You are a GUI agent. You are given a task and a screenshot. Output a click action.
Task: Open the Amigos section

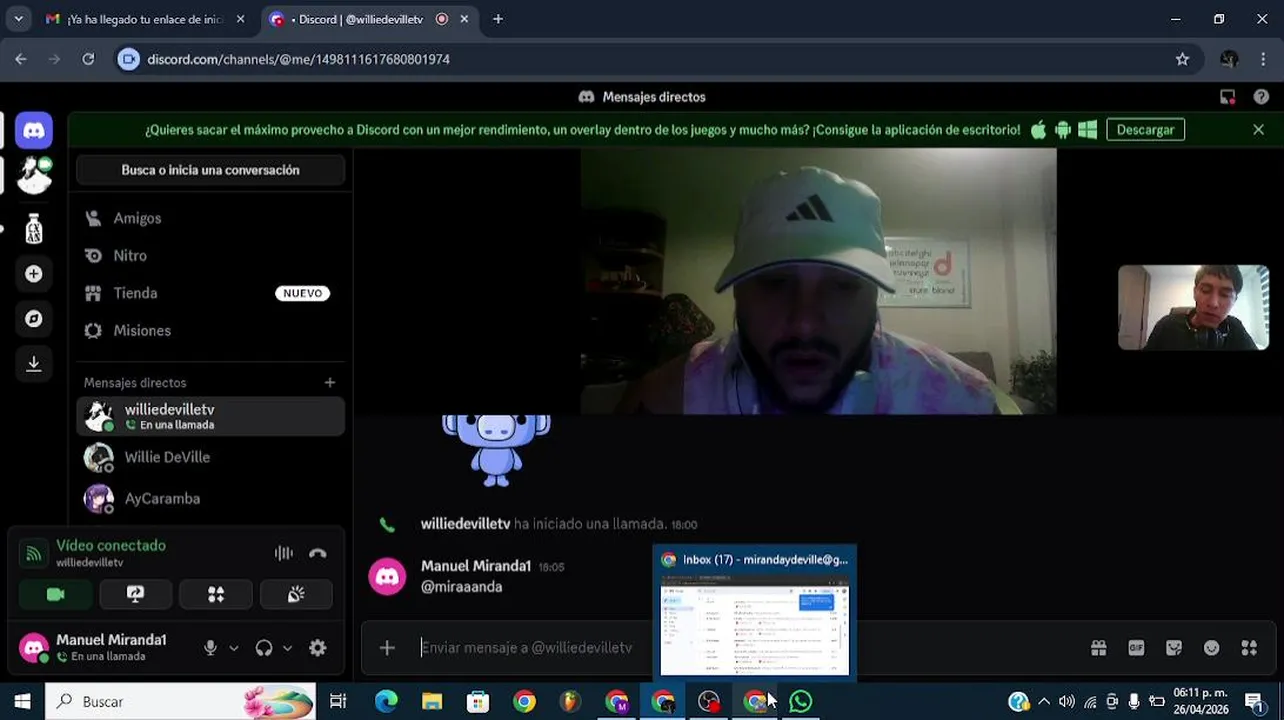[210, 218]
